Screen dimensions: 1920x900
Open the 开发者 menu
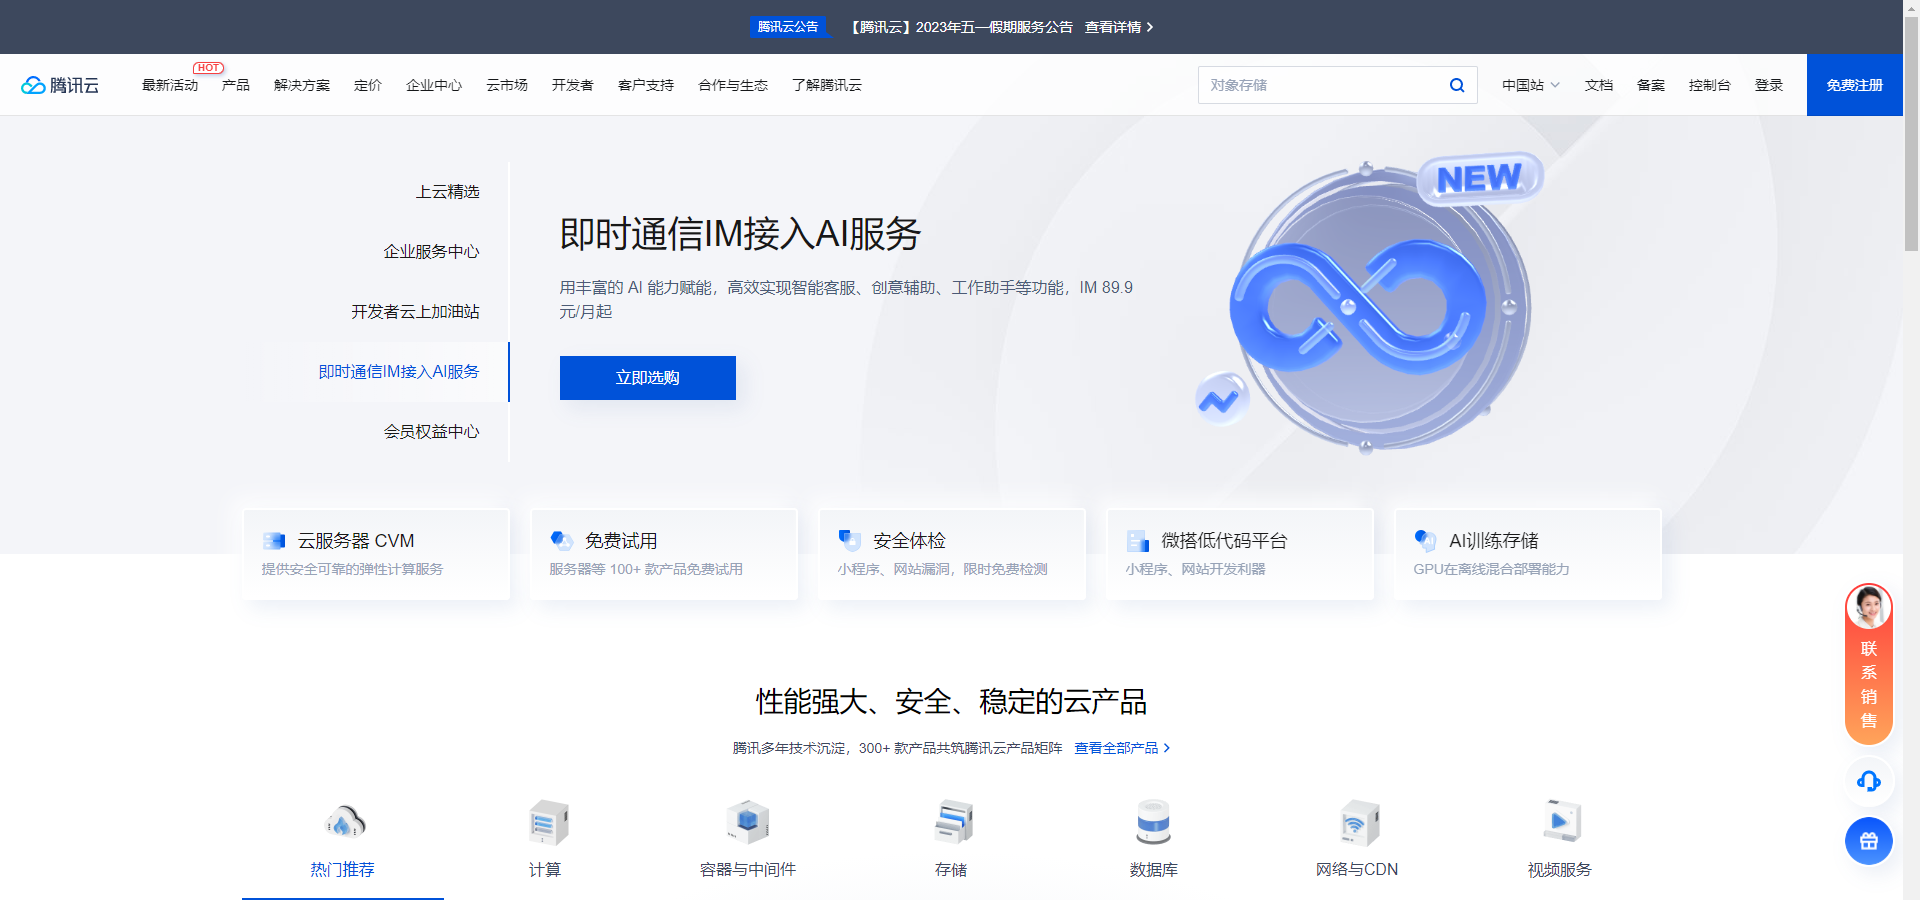573,85
